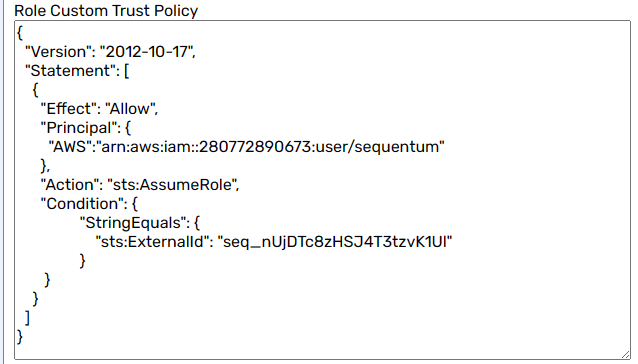Place cursor on the "Condition" key
638x364 pixels.
82,204
